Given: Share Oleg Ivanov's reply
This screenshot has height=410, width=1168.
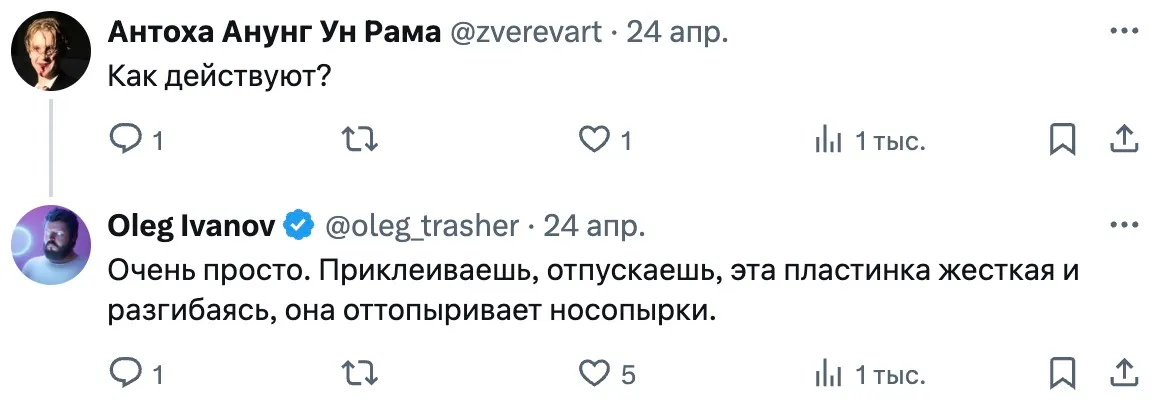Looking at the screenshot, I should coord(1124,374).
